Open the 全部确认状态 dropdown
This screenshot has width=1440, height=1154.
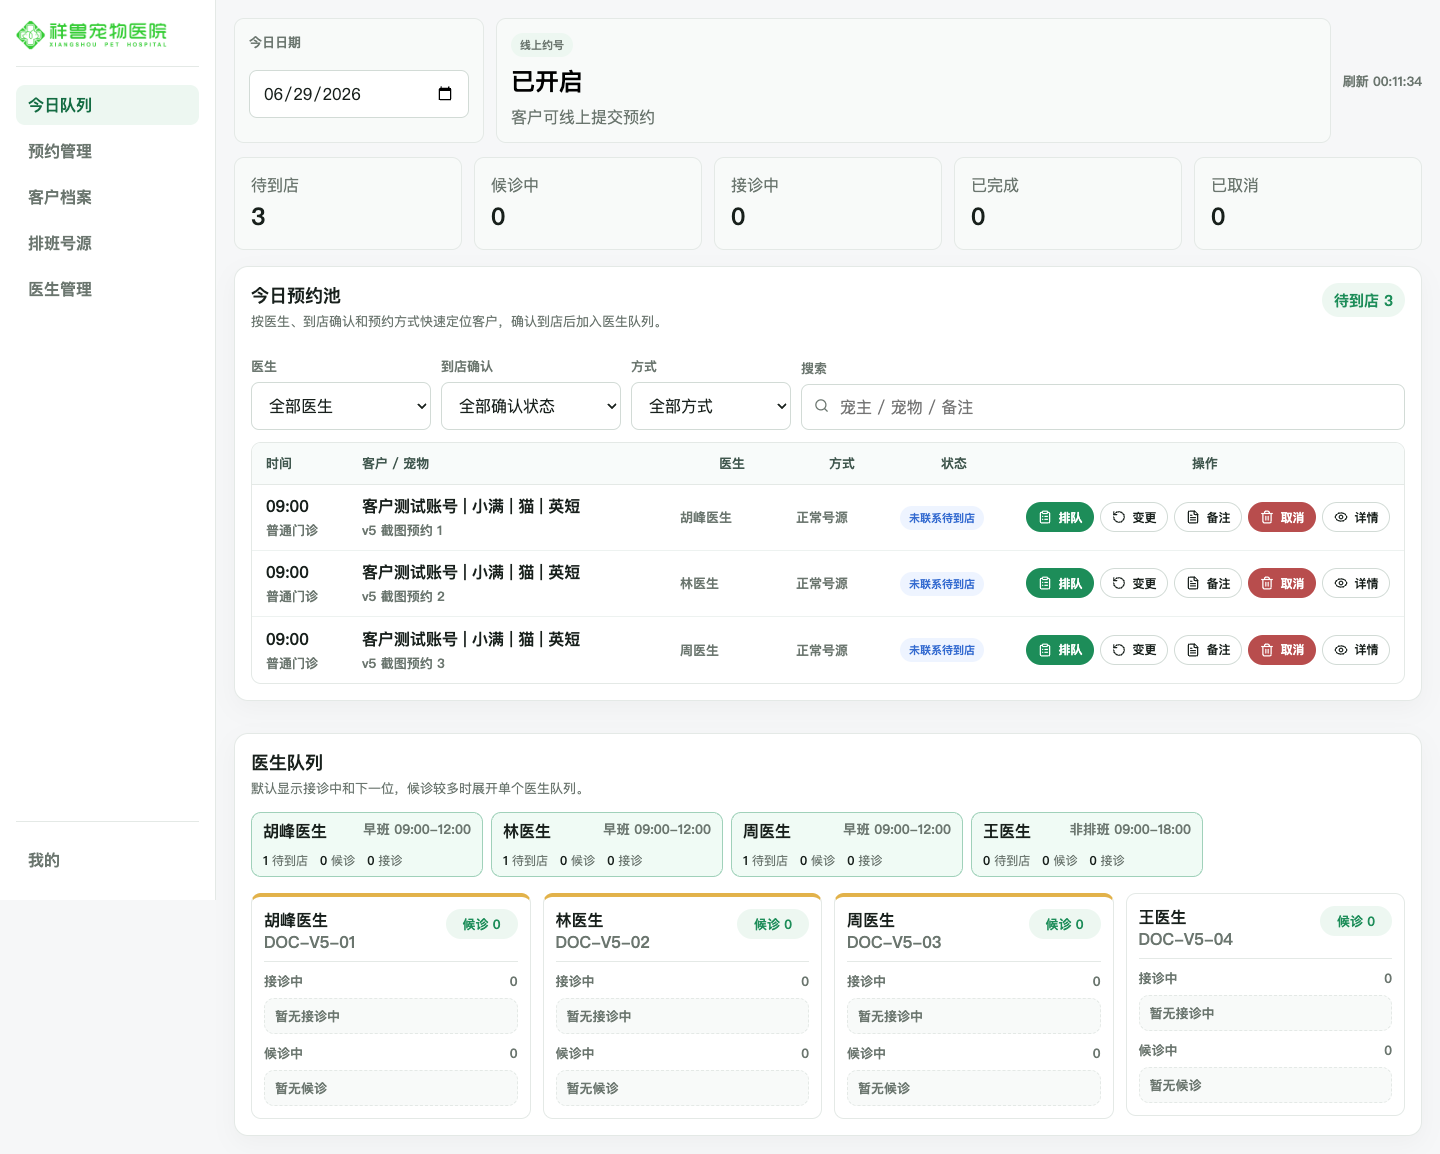[531, 406]
